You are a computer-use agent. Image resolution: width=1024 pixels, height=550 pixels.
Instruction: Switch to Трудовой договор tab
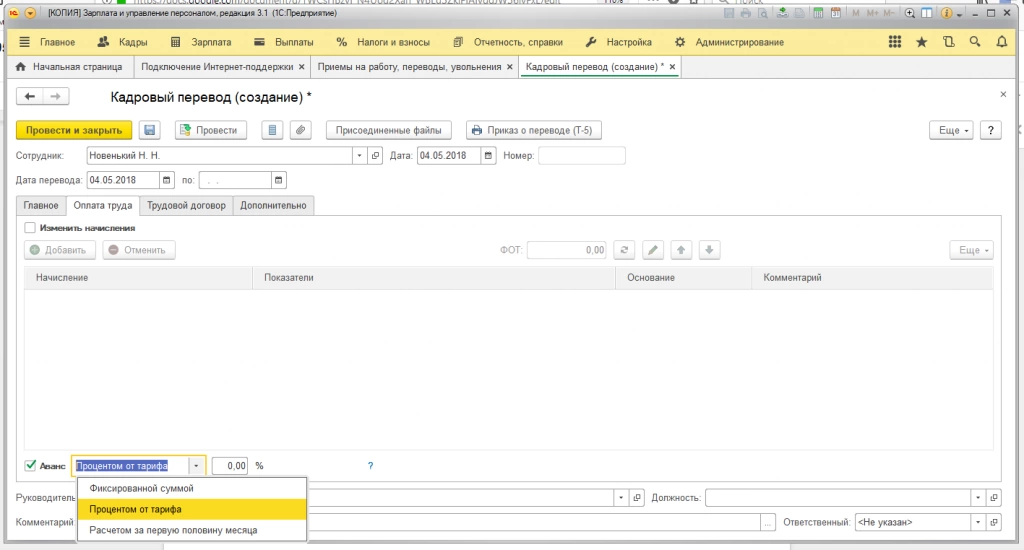[186, 205]
